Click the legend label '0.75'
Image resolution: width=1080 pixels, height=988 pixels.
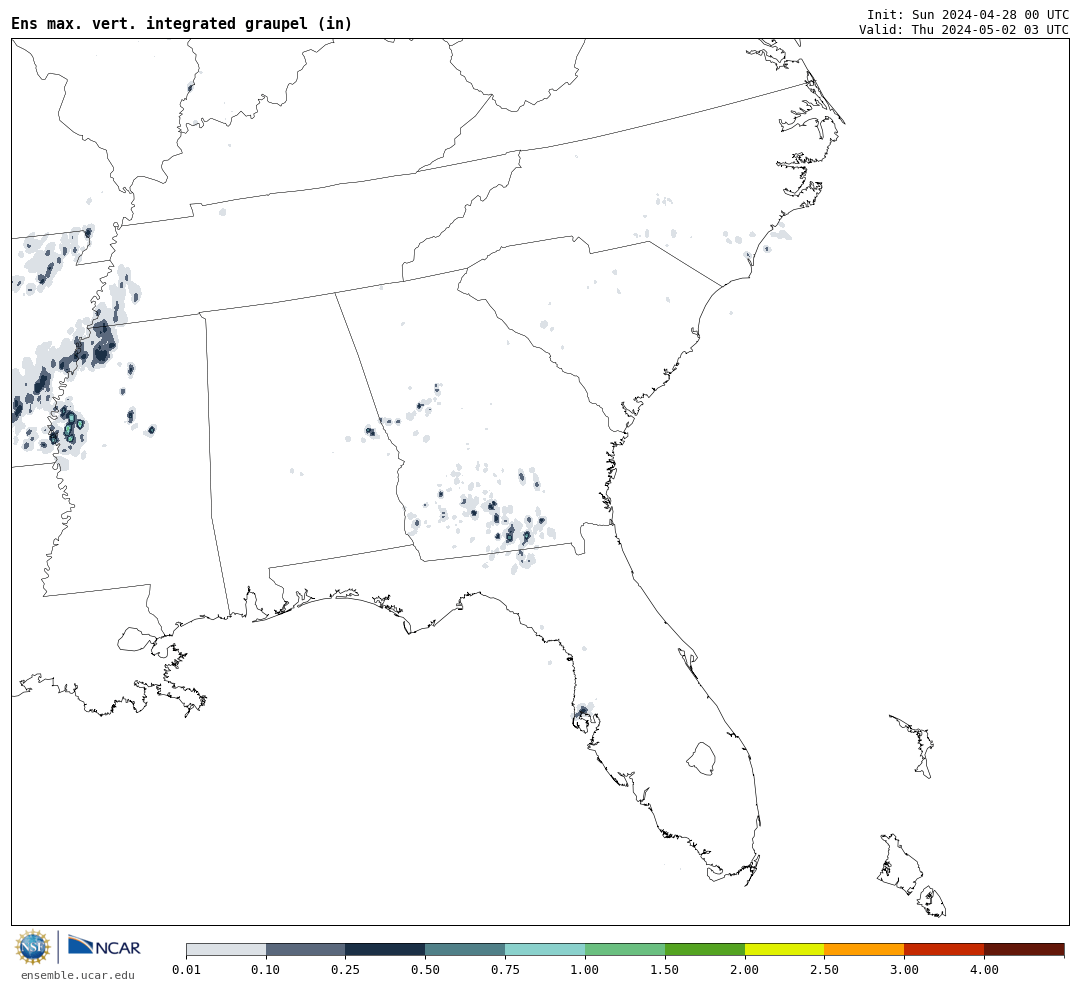tap(505, 969)
